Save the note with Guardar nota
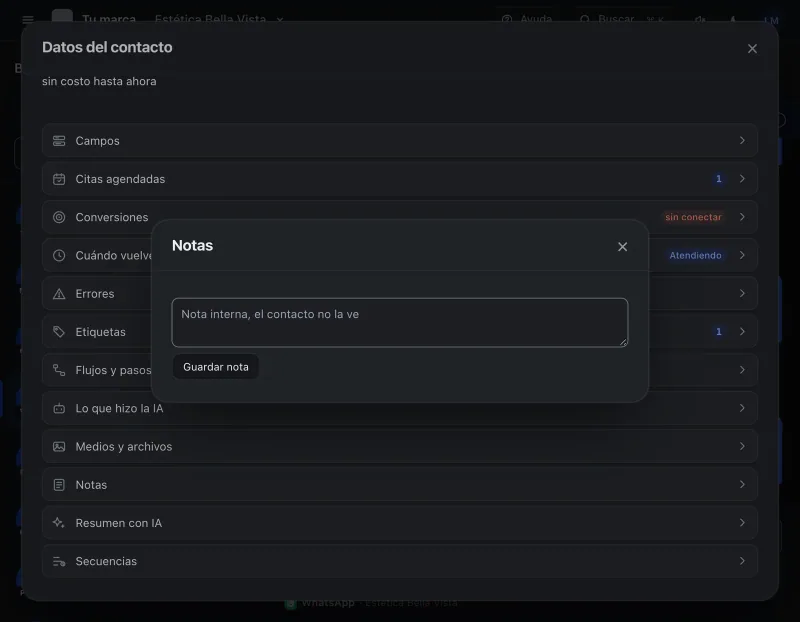The height and width of the screenshot is (622, 800). (x=216, y=367)
